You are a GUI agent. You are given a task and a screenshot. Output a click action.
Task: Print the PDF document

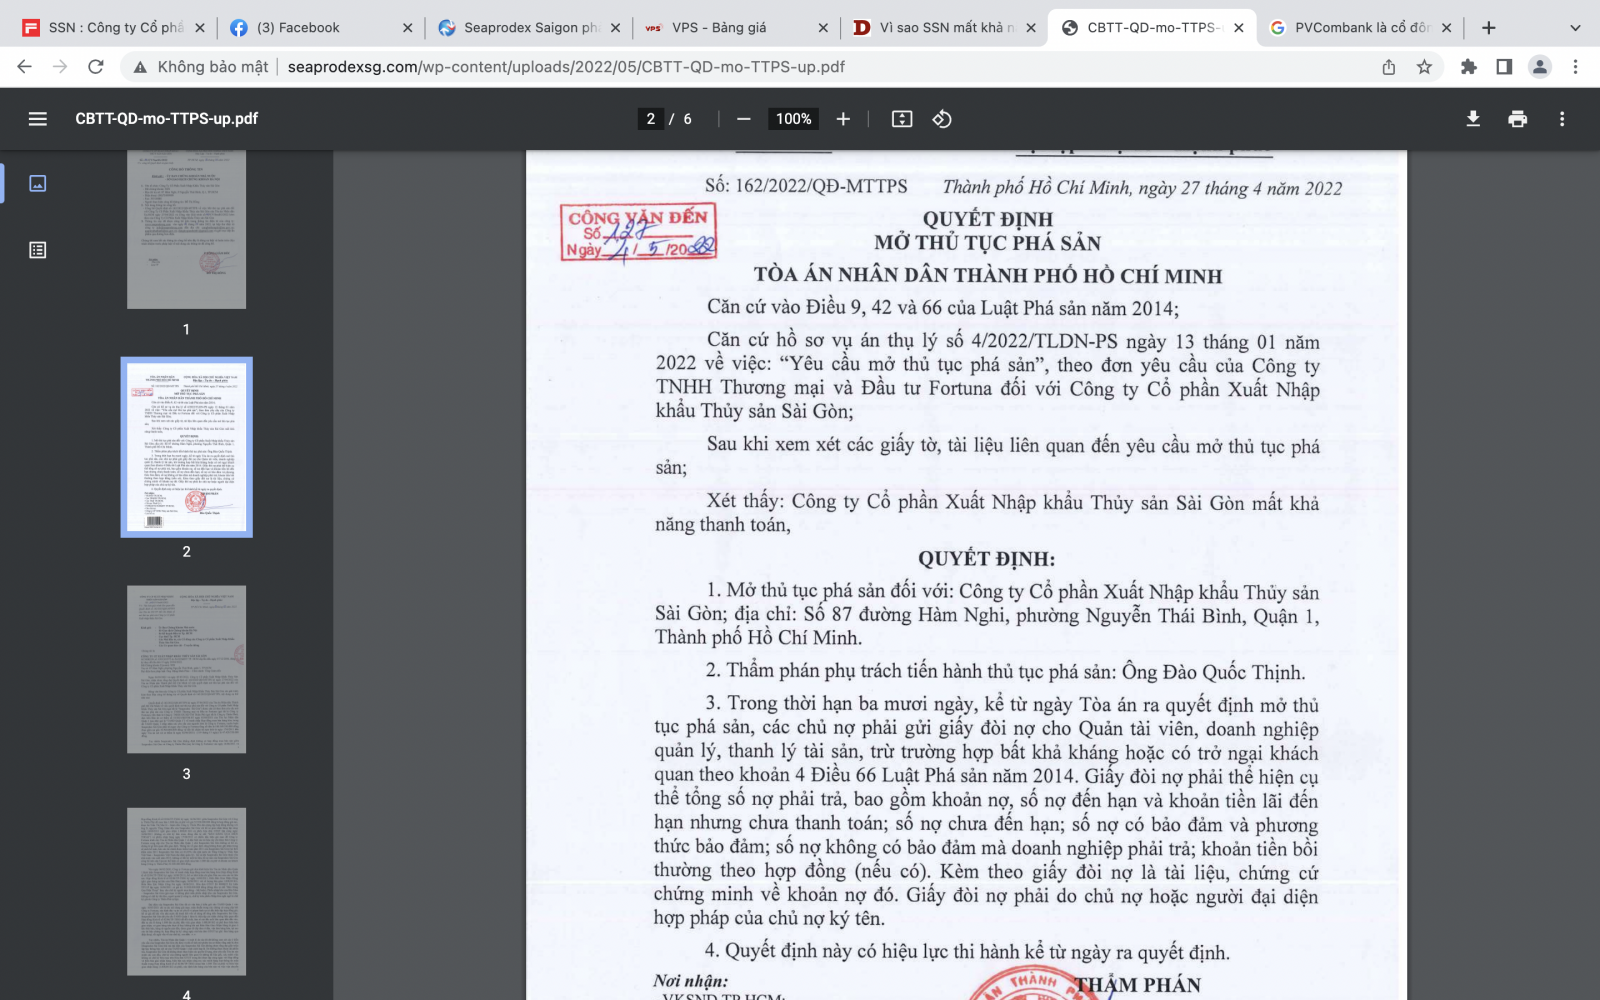[1518, 119]
